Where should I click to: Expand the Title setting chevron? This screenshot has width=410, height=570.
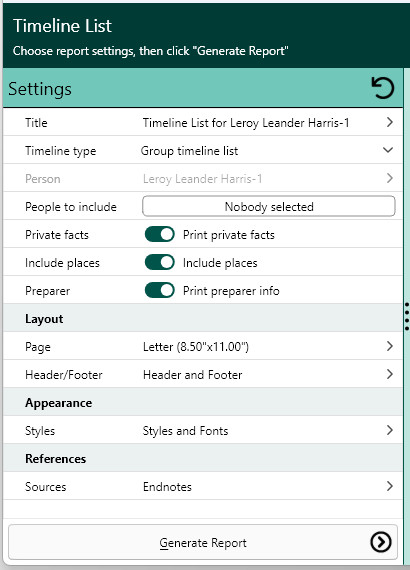(x=390, y=122)
